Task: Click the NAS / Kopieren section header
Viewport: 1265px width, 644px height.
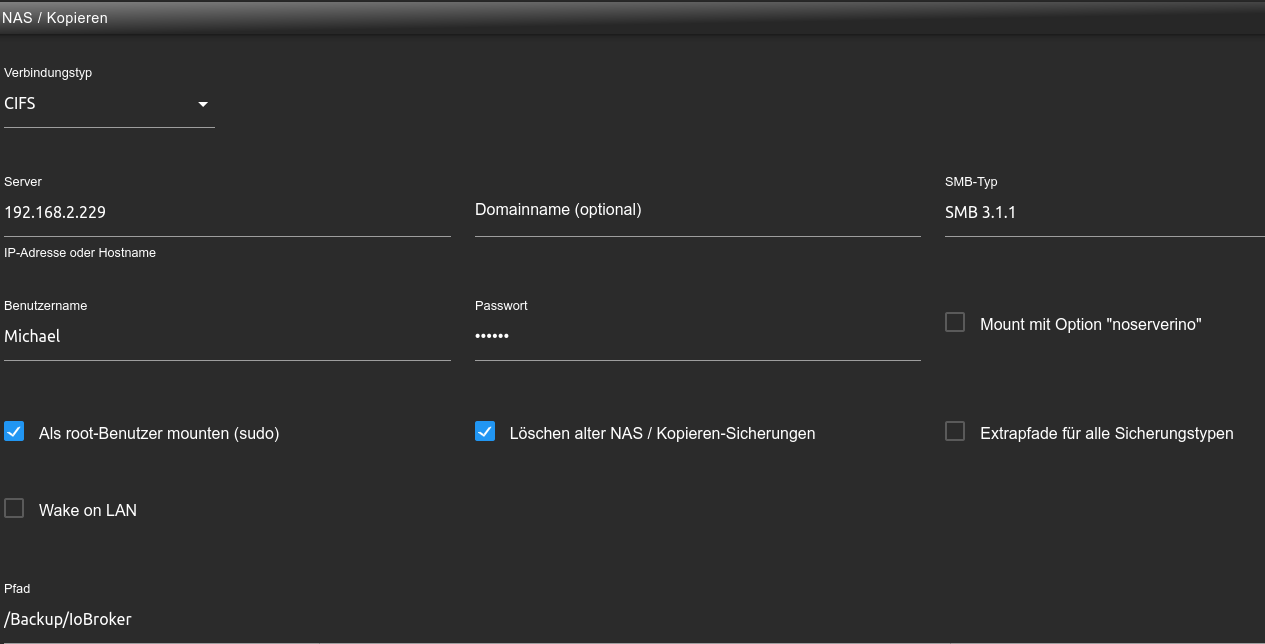Action: click(x=55, y=18)
